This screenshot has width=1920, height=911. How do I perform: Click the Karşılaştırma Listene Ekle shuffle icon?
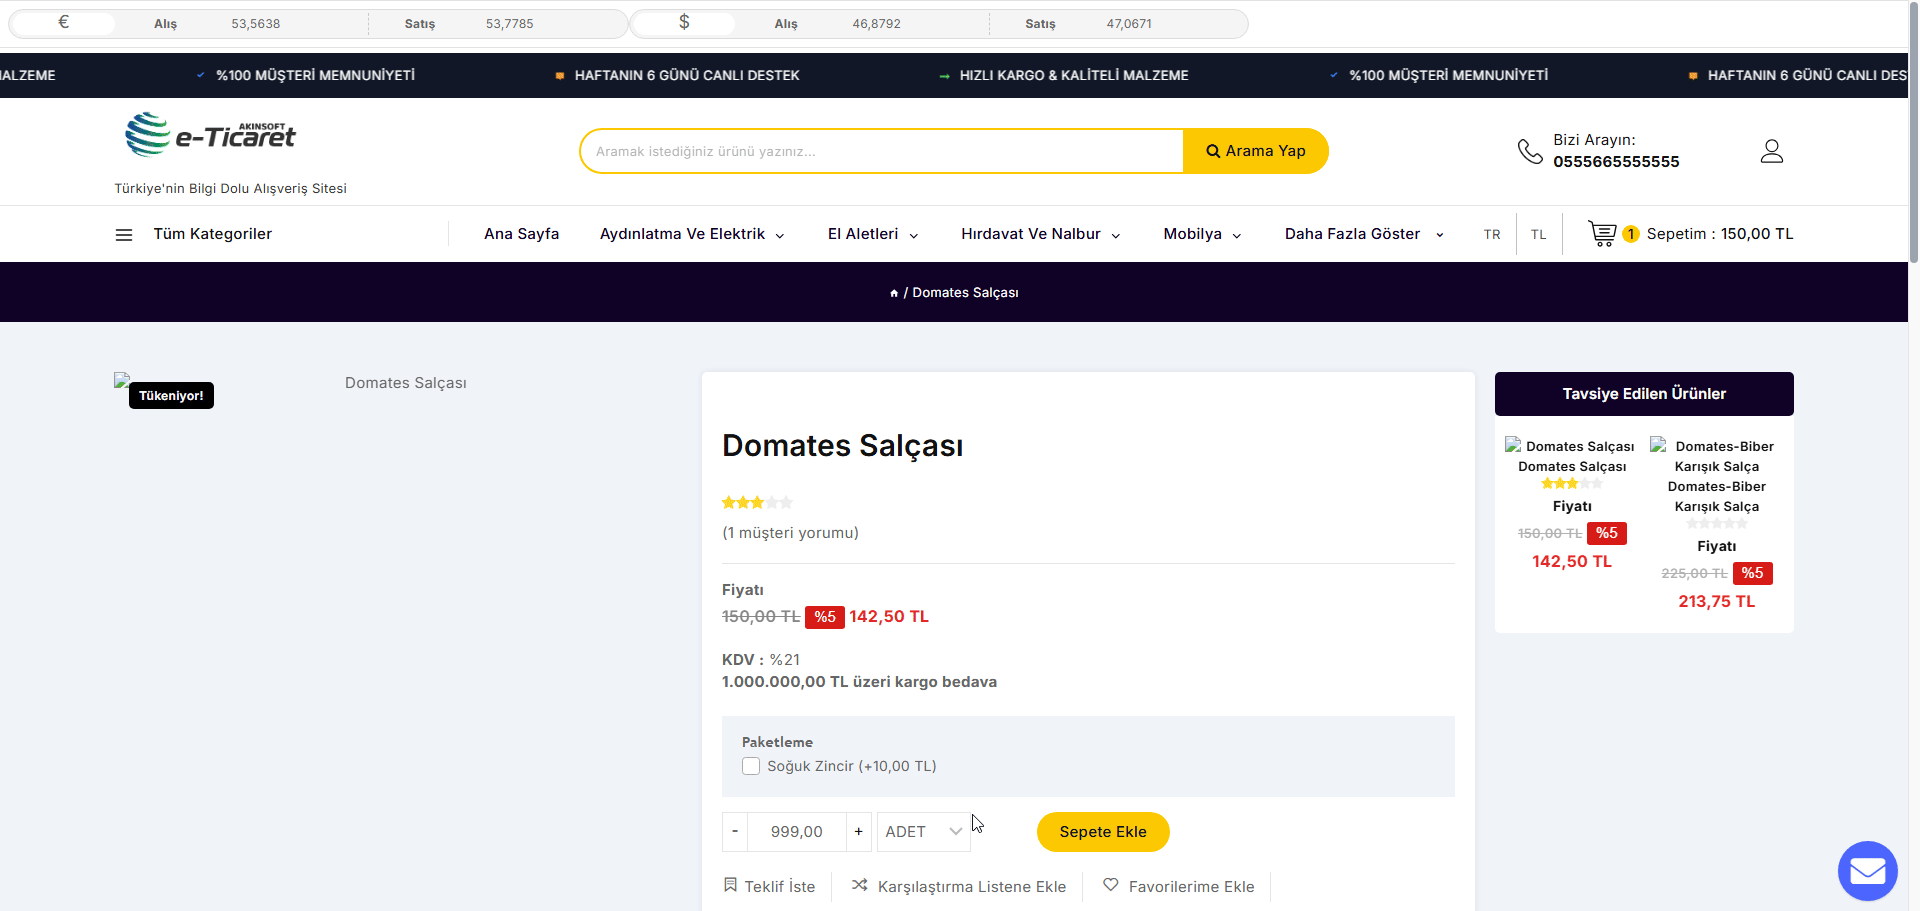[860, 885]
